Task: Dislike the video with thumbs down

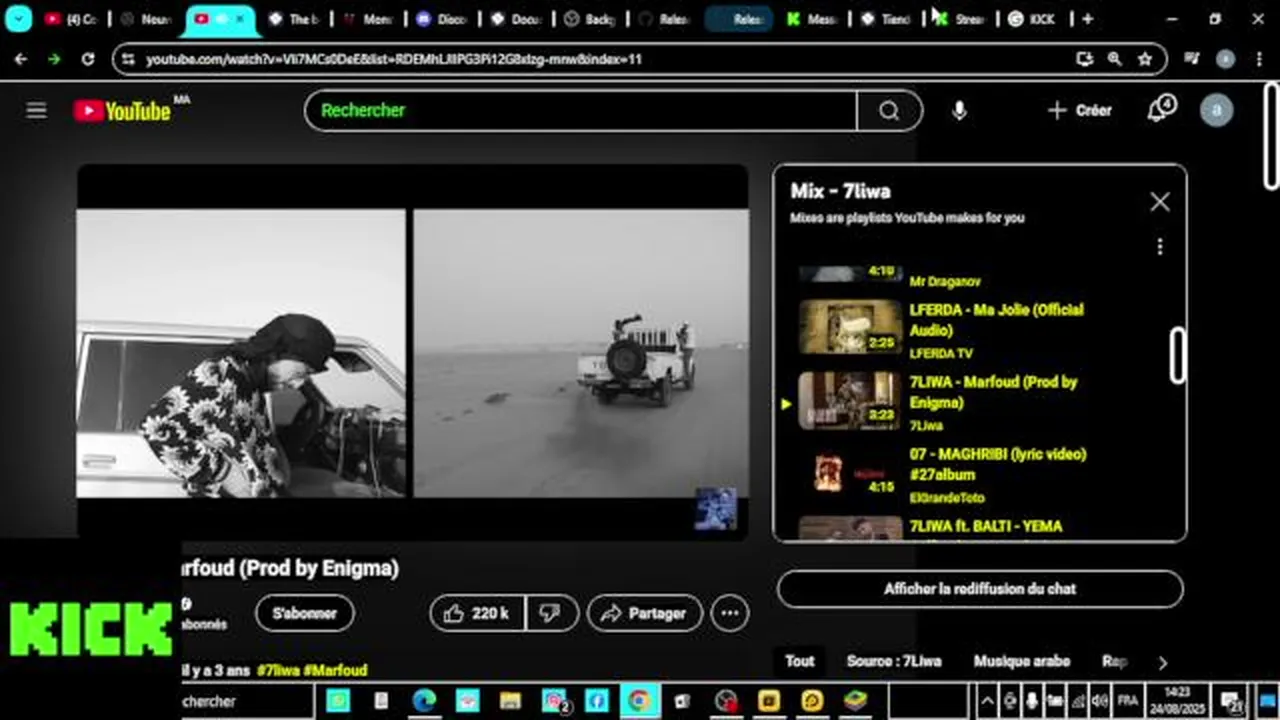Action: (x=551, y=613)
